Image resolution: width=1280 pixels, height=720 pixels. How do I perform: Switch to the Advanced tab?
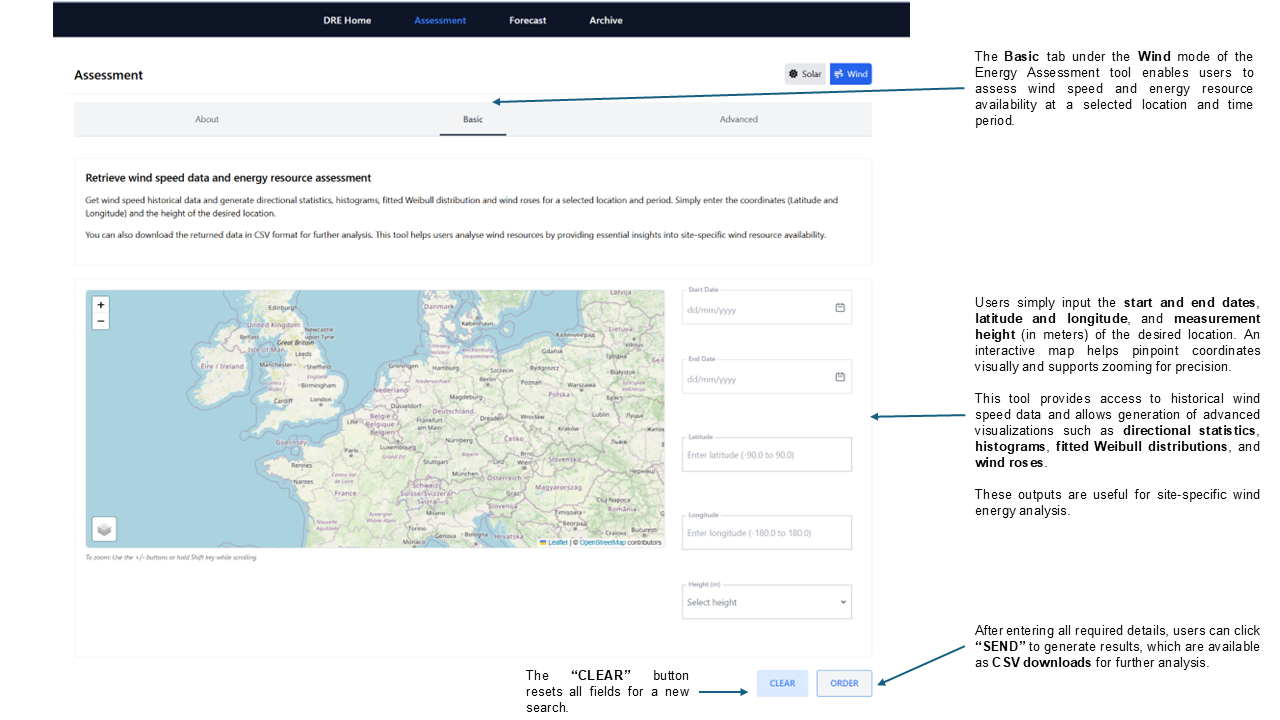coord(739,119)
